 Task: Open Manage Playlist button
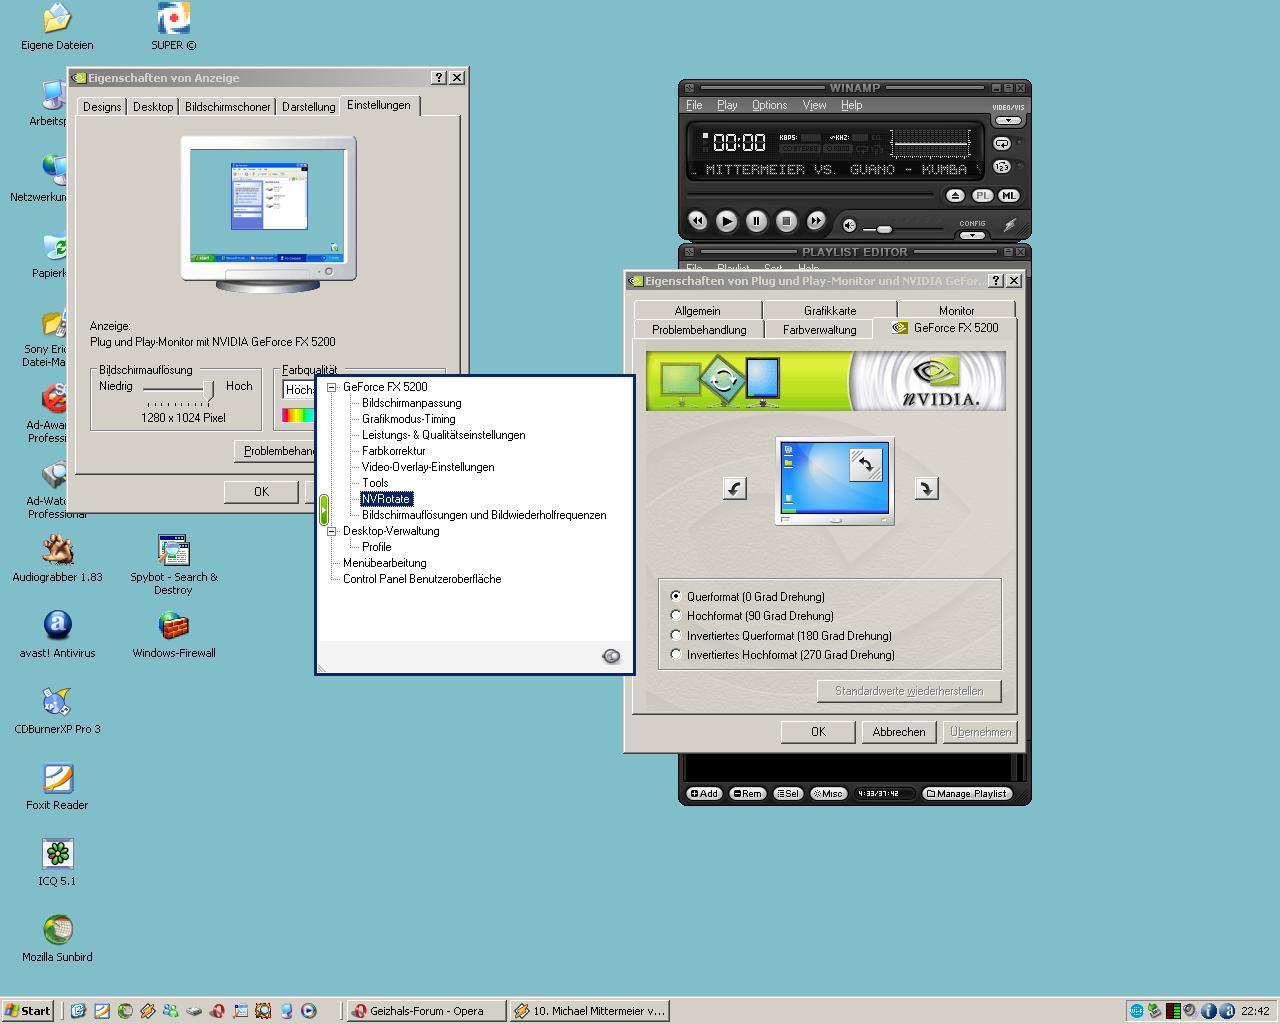coord(967,793)
